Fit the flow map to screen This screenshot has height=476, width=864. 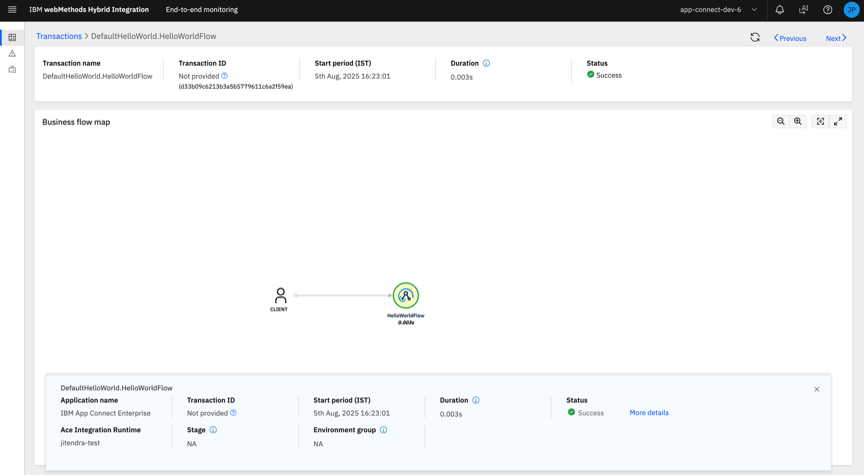pyautogui.click(x=820, y=122)
